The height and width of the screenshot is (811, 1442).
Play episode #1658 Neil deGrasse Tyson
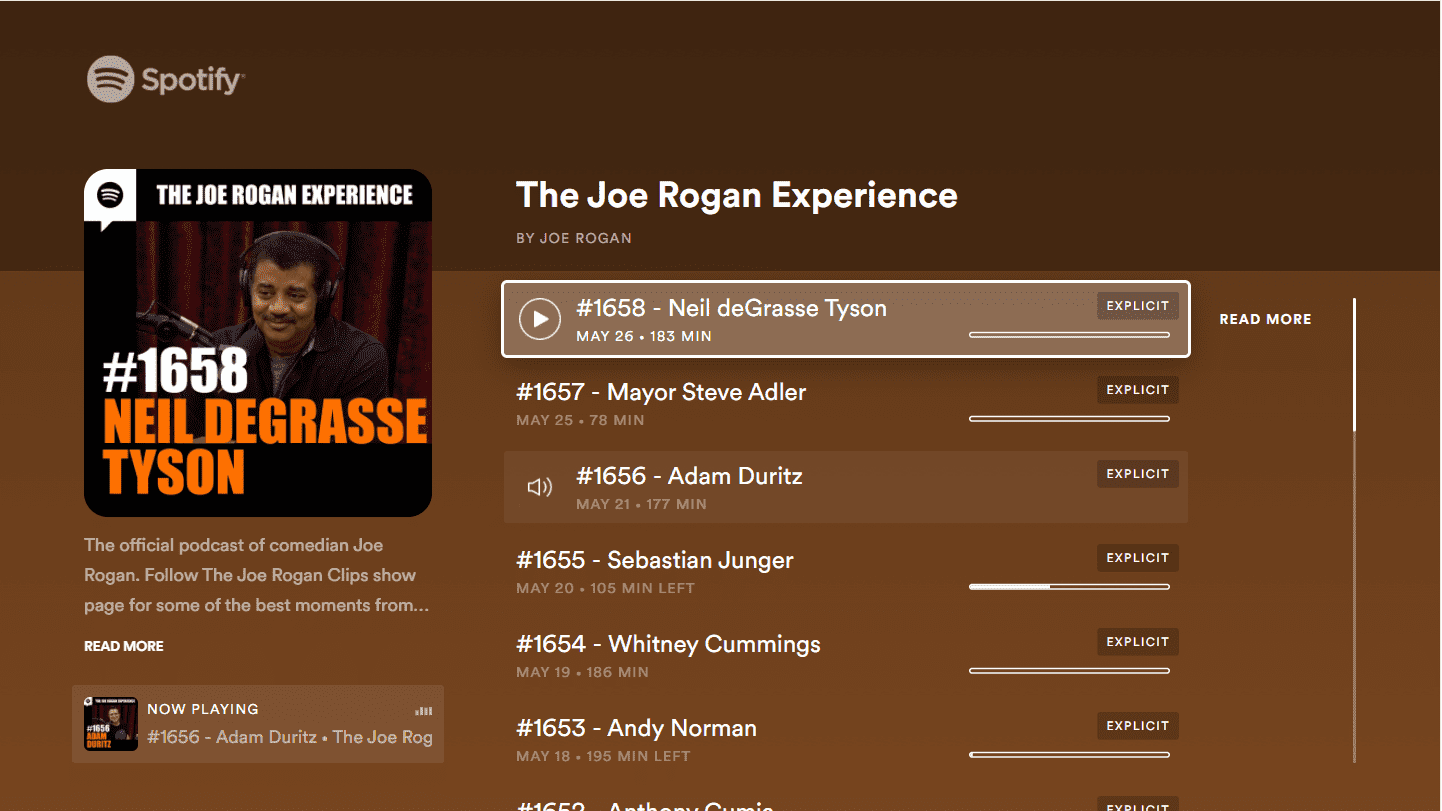tap(539, 319)
